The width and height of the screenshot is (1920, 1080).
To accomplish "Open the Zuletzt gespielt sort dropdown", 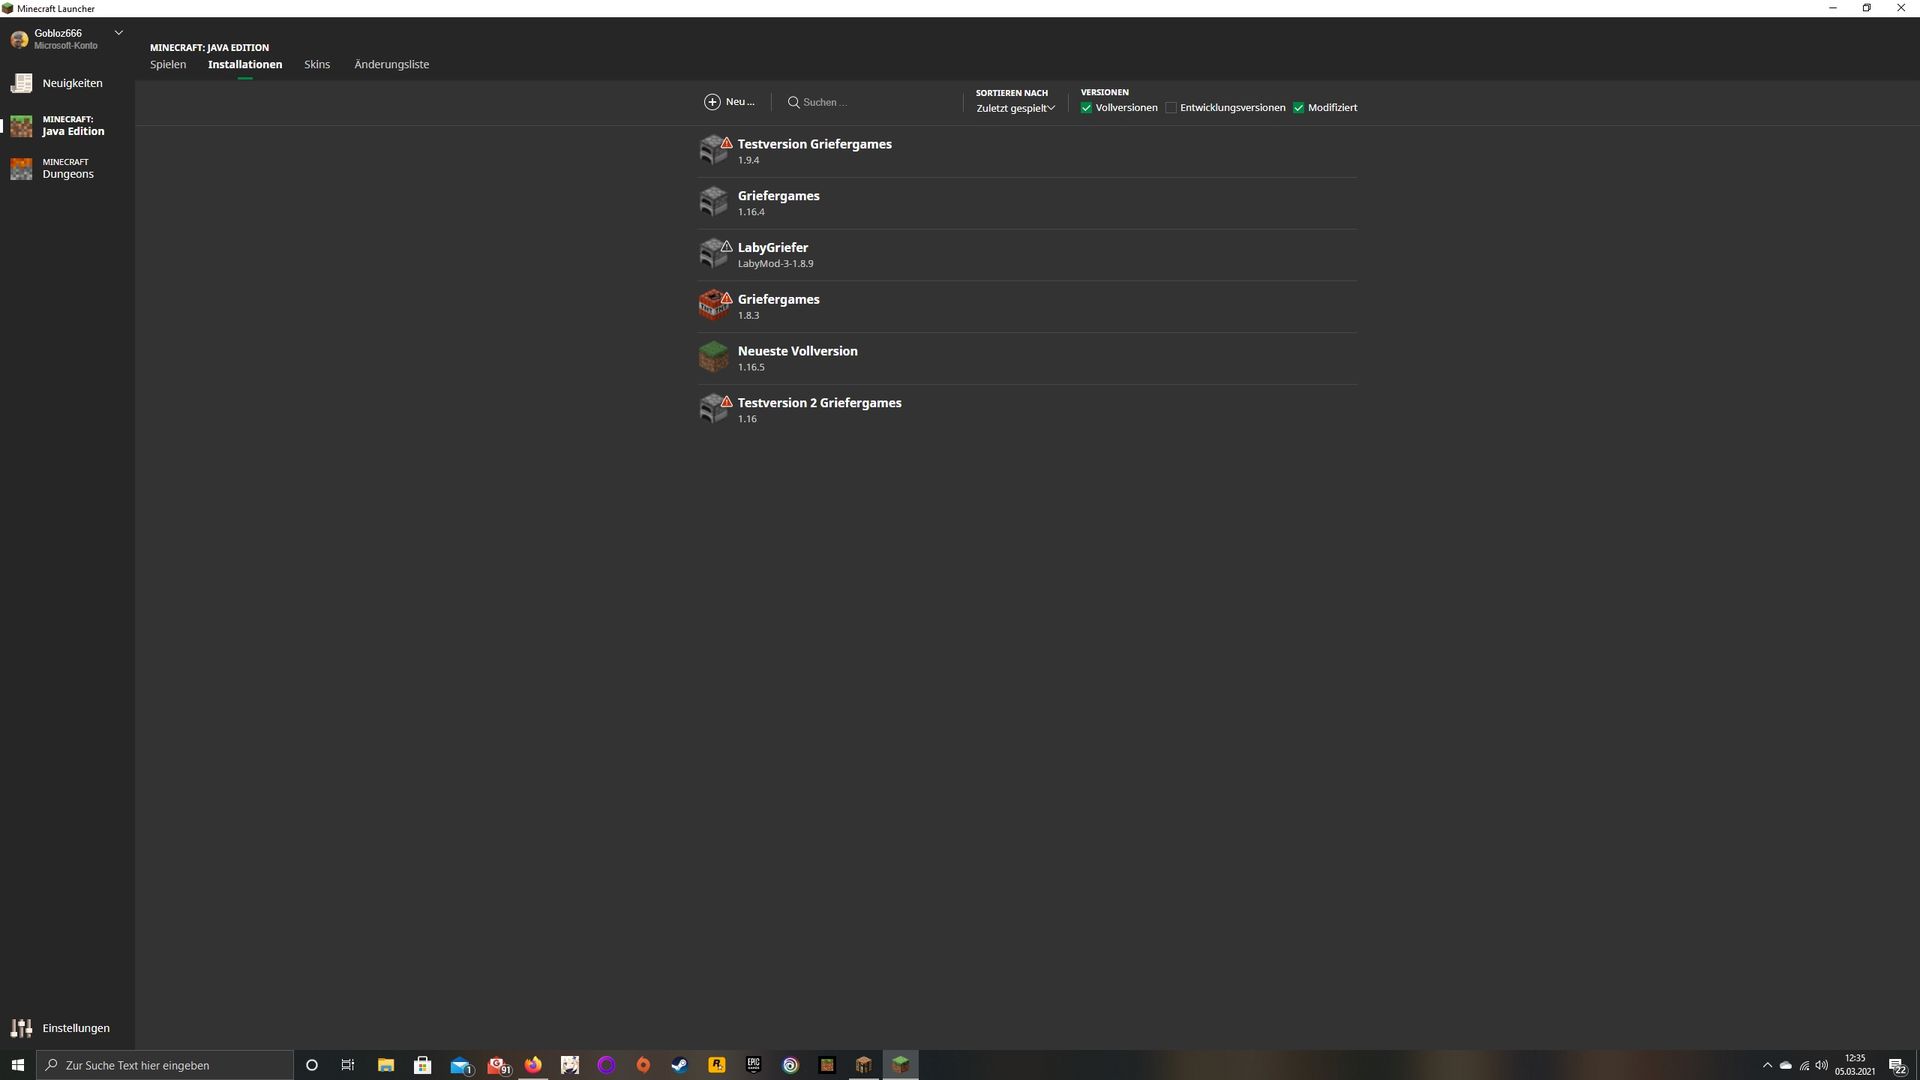I will pos(1015,108).
